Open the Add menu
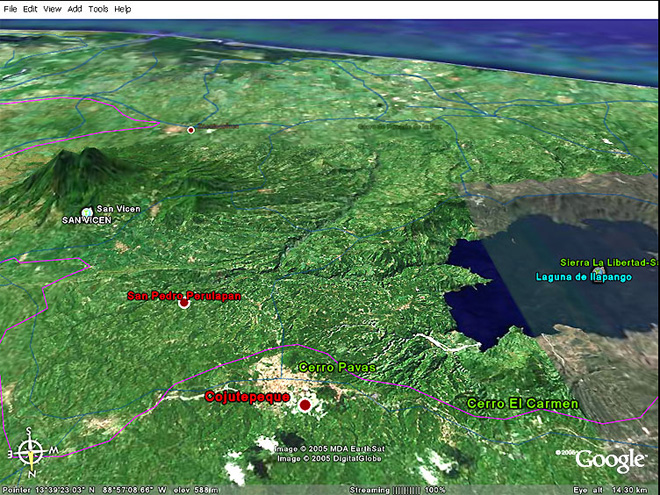 (75, 8)
